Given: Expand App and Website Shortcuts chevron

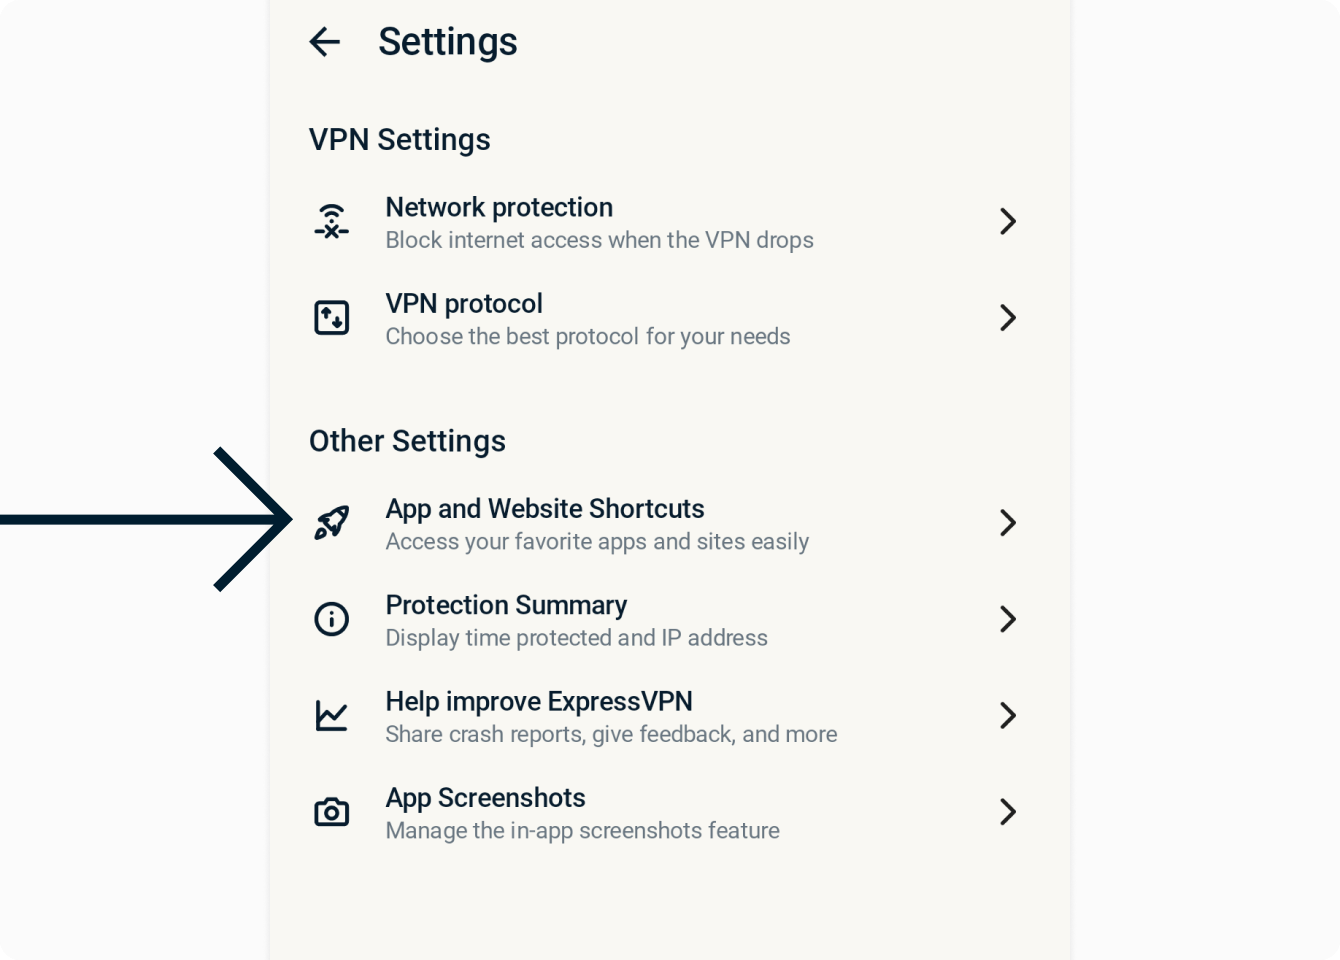Looking at the screenshot, I should pos(1008,523).
